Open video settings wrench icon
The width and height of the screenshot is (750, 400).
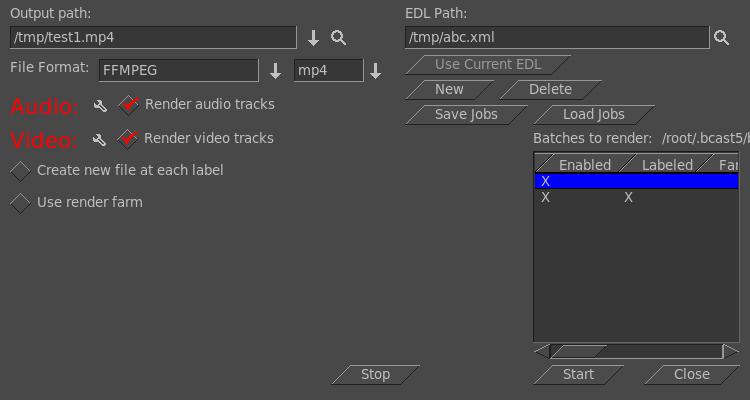pyautogui.click(x=100, y=140)
